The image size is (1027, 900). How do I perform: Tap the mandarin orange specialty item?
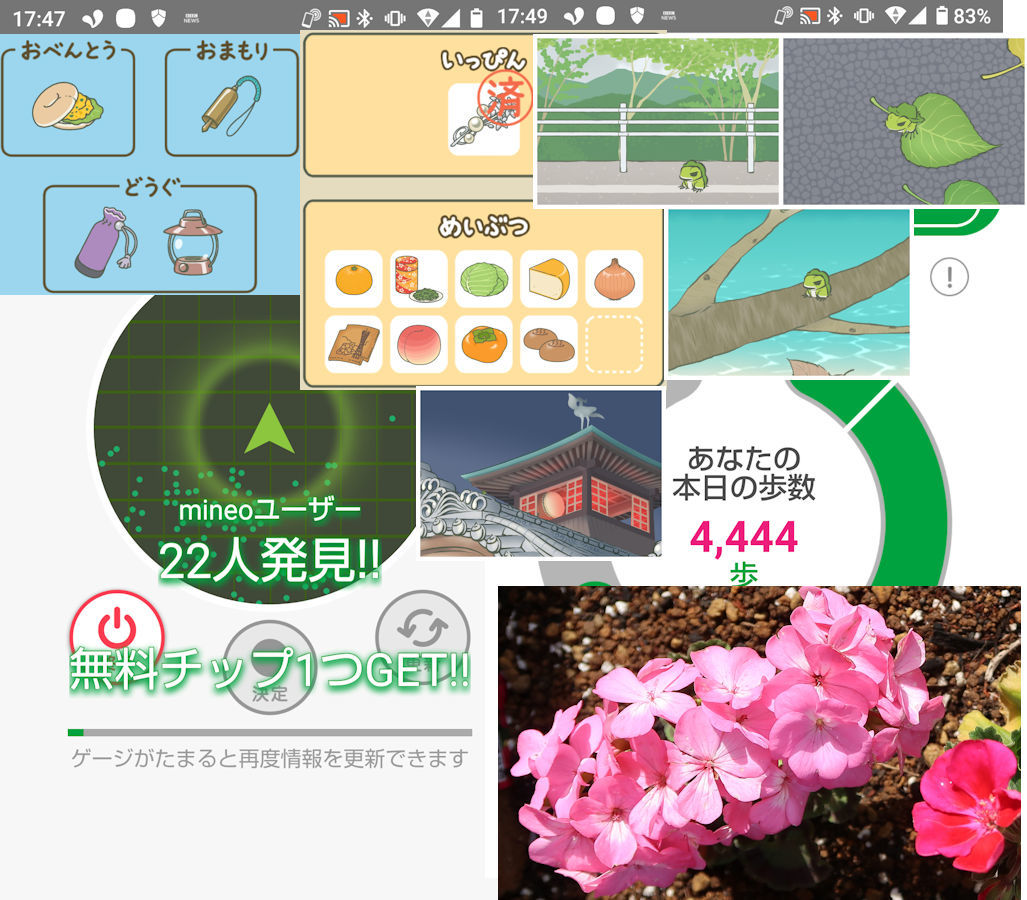point(353,279)
